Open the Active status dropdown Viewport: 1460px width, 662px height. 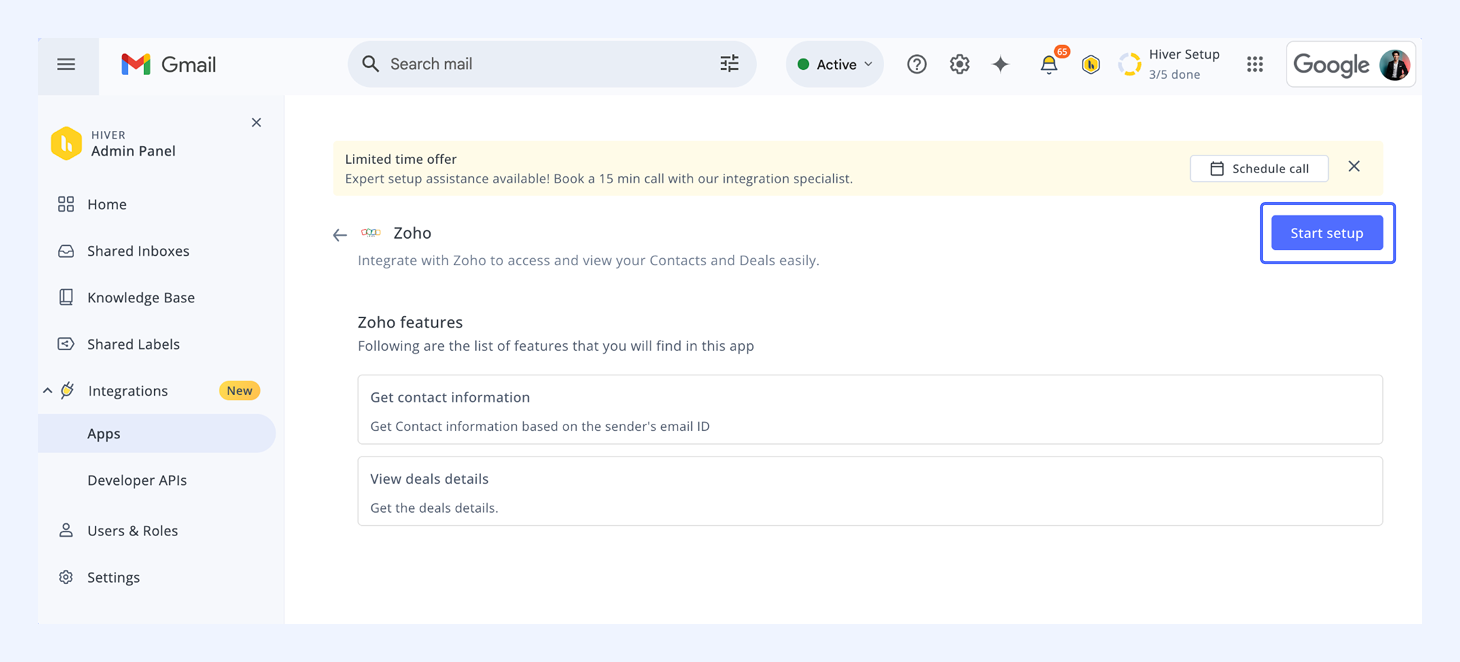834,64
